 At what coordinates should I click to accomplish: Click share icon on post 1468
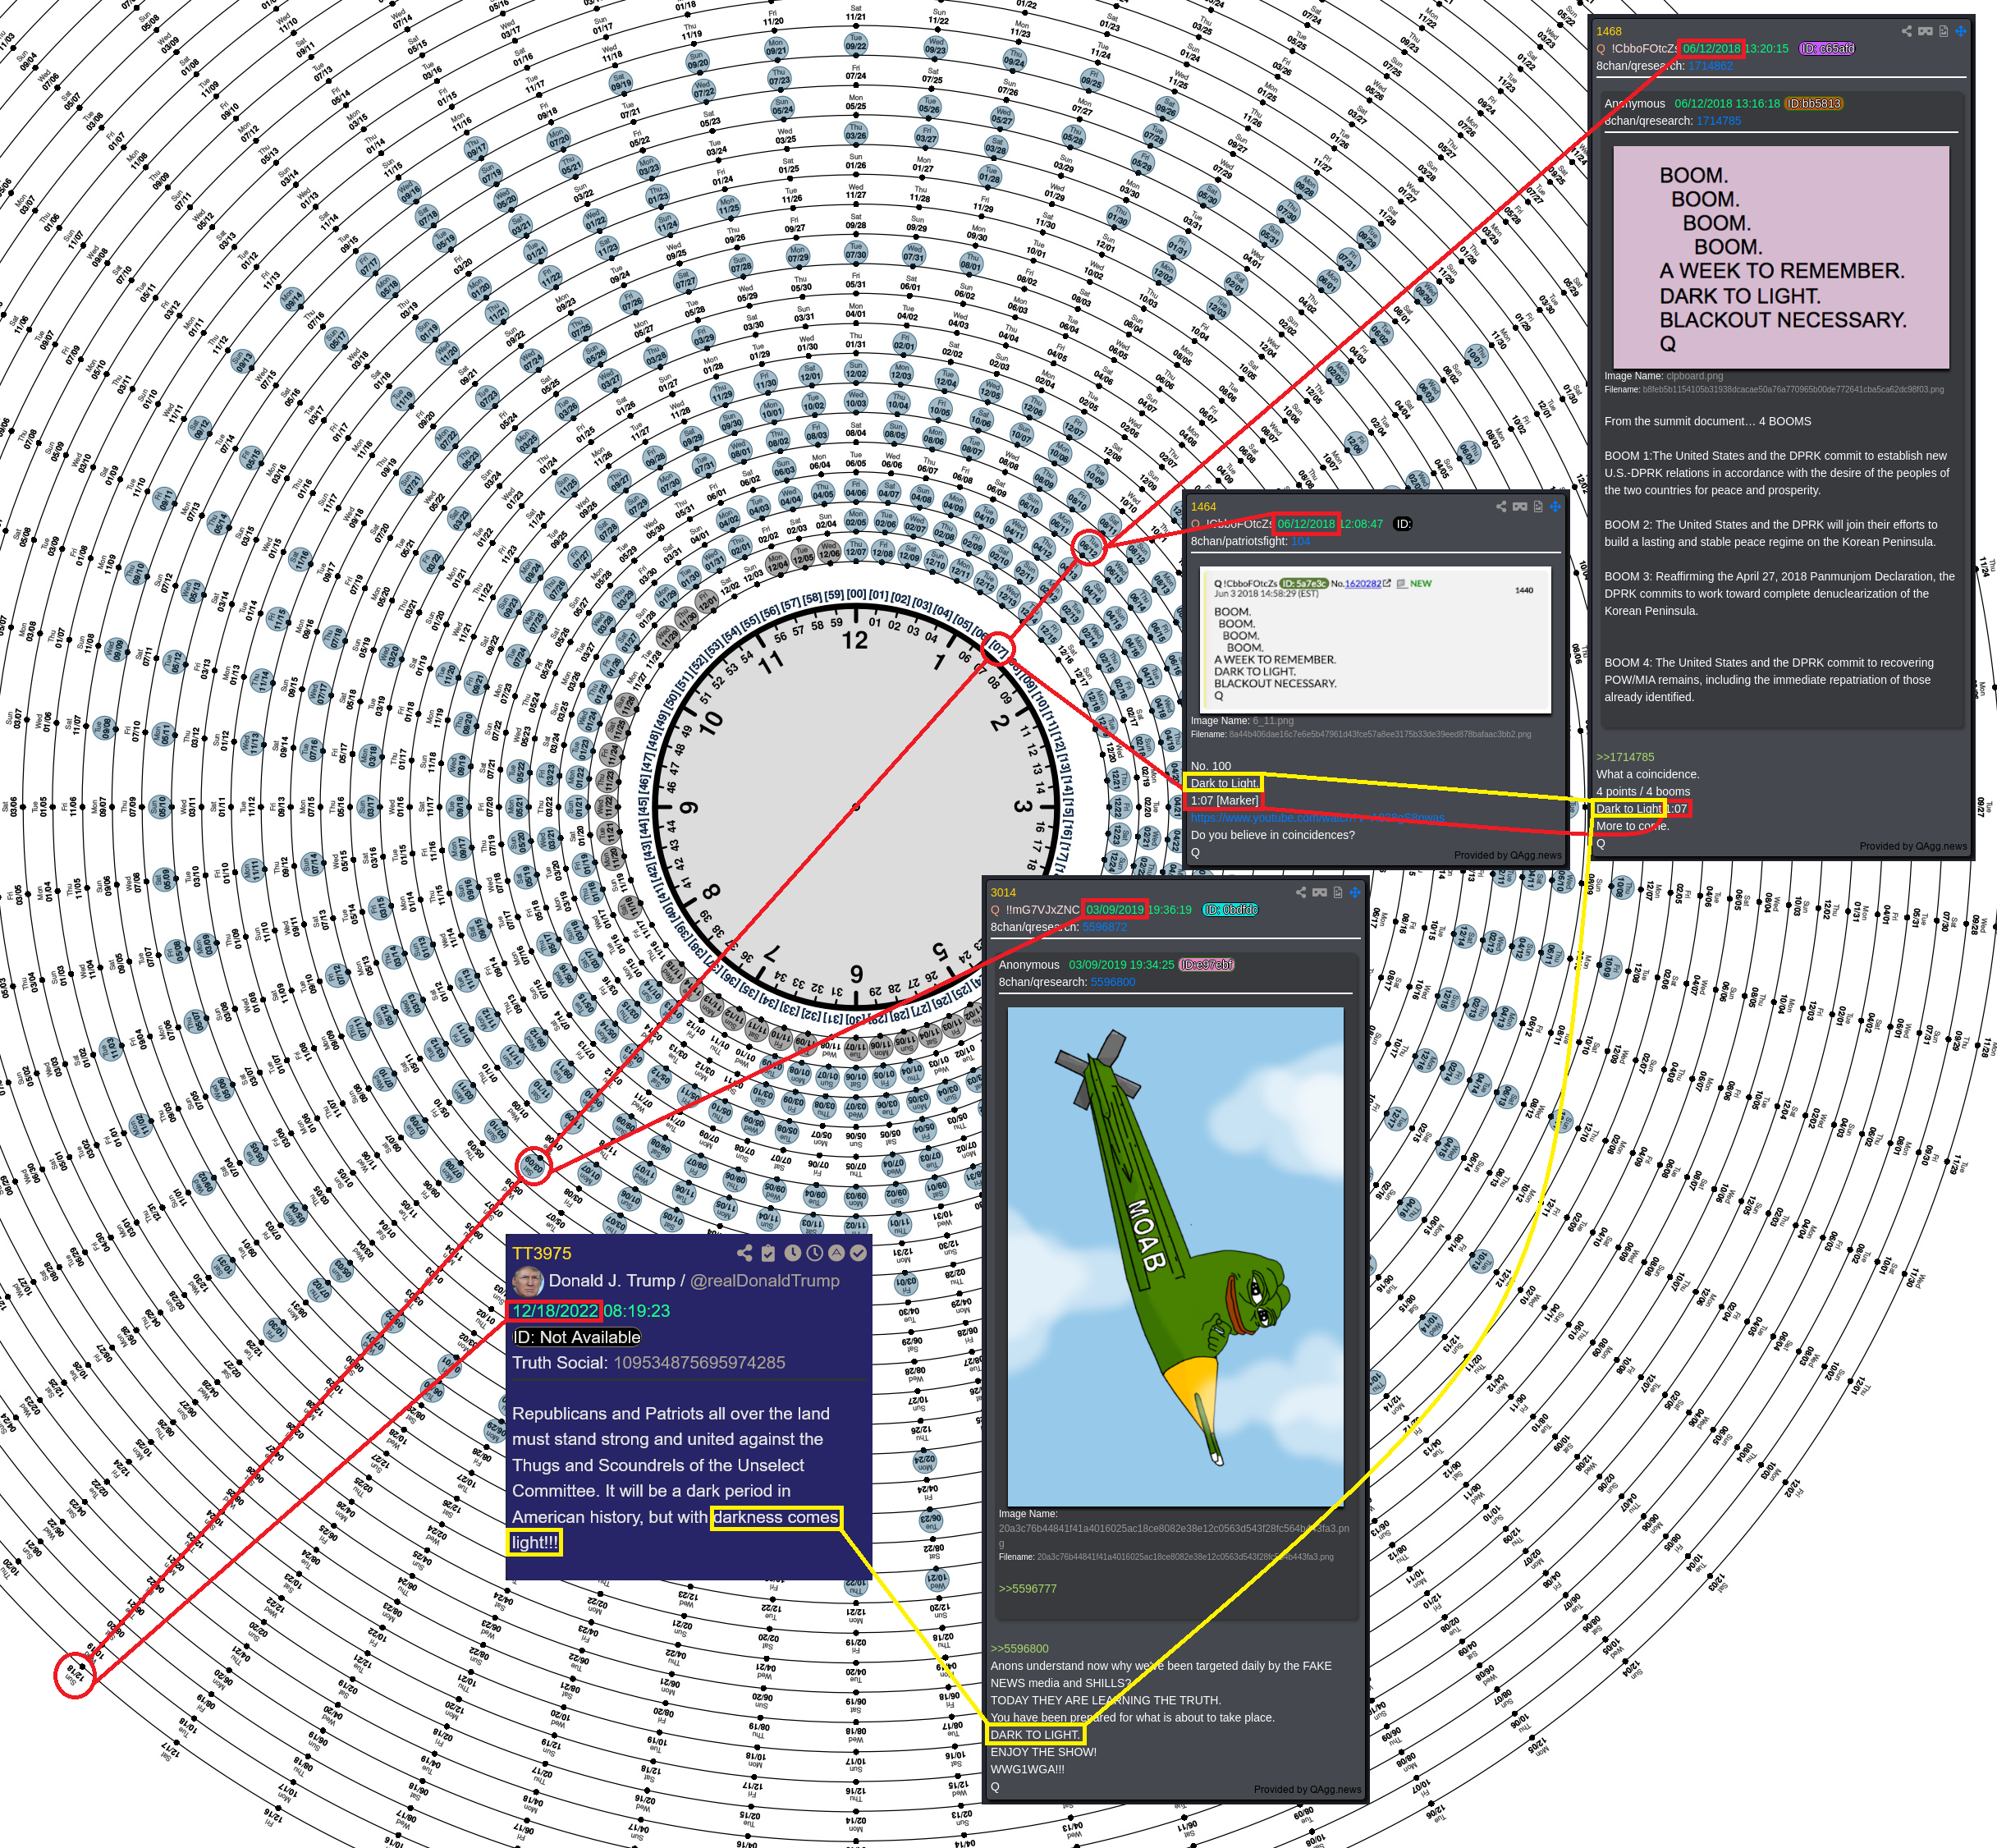[1907, 31]
